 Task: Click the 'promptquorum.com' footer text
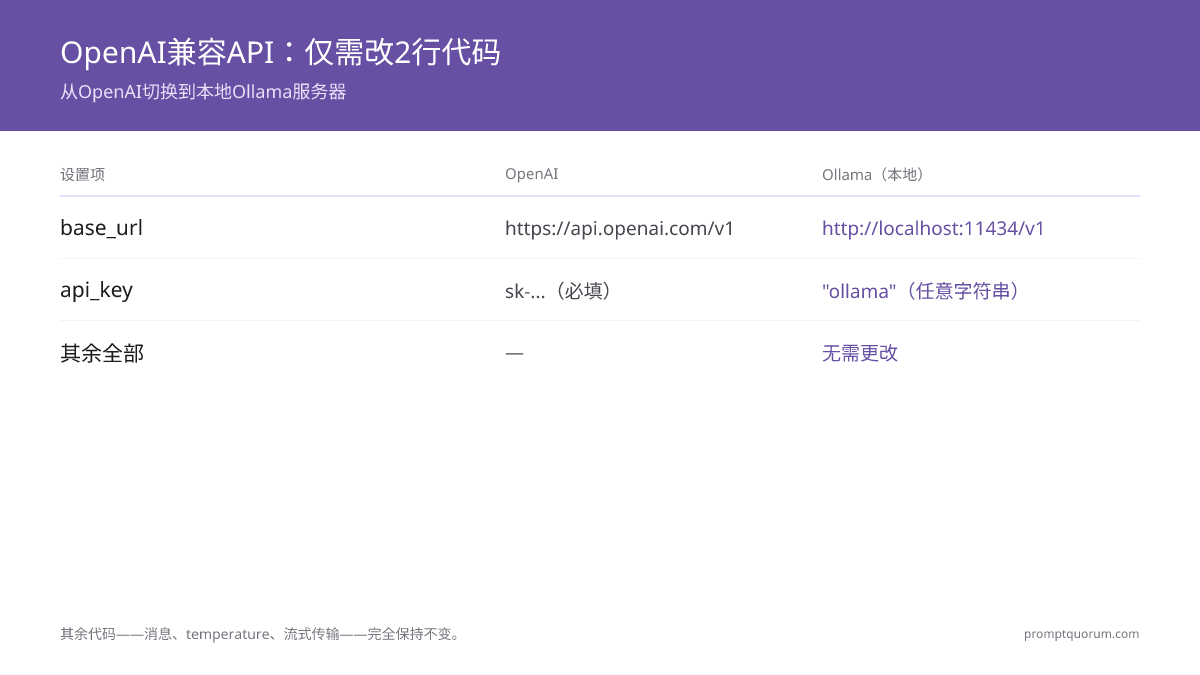point(1081,634)
